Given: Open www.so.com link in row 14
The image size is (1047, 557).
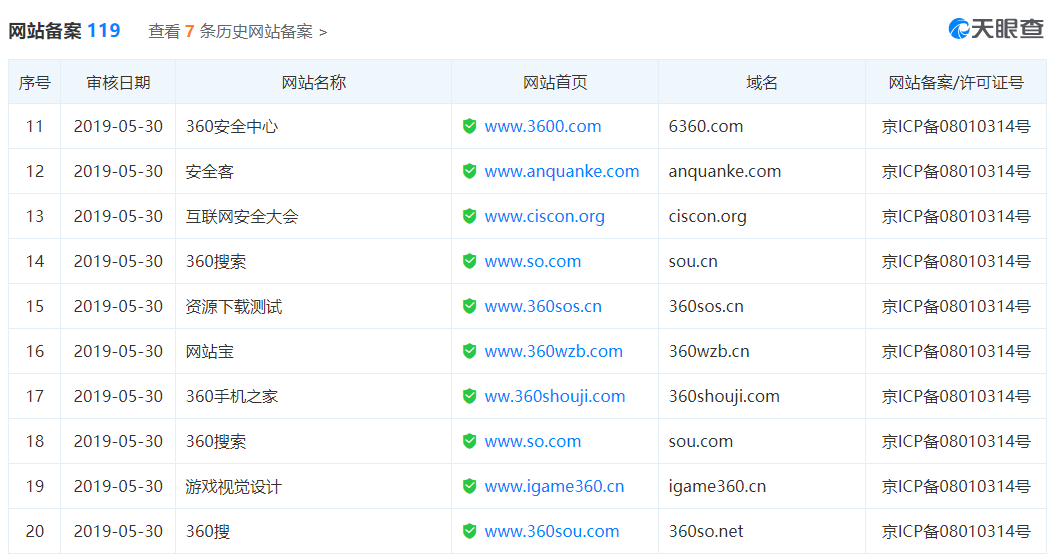Looking at the screenshot, I should pos(533,262).
